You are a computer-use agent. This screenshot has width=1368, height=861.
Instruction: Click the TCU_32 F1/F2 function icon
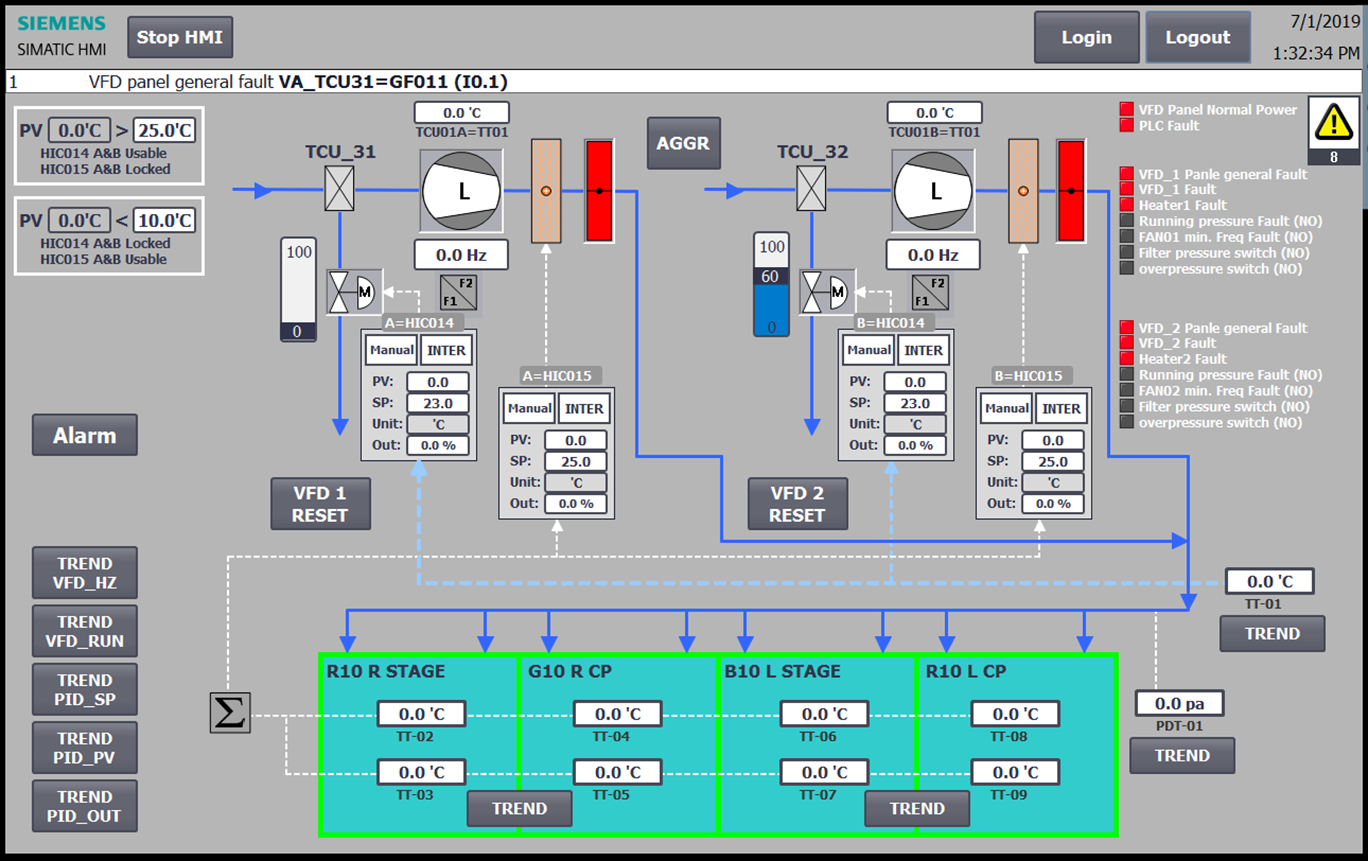pos(931,292)
